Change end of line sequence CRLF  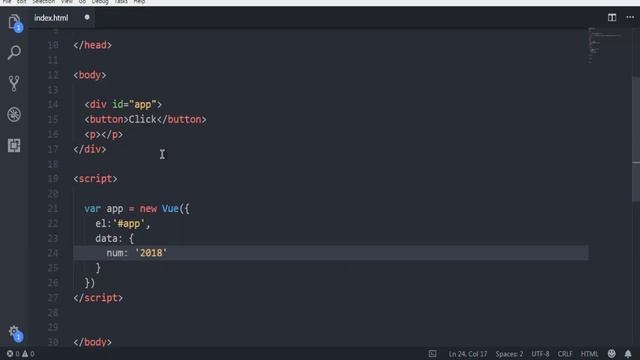tap(565, 354)
